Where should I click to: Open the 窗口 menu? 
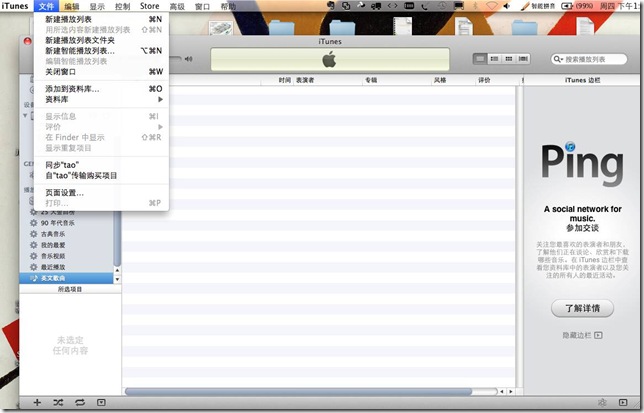(x=202, y=6)
